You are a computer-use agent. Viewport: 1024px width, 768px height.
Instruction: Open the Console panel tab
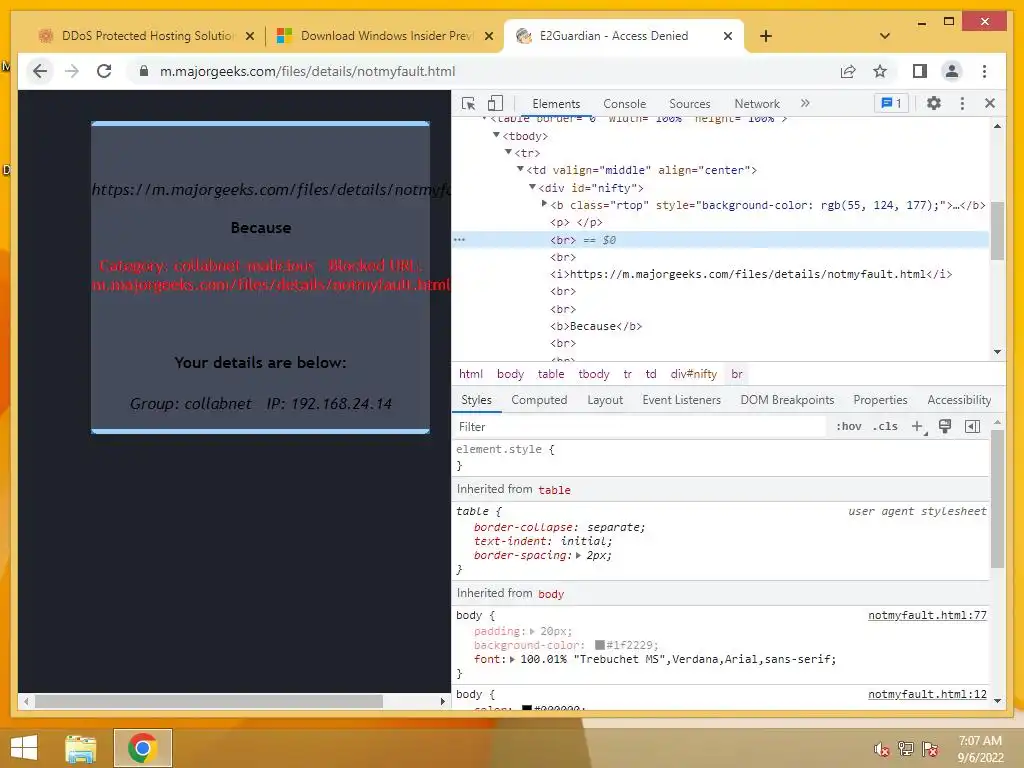point(624,103)
